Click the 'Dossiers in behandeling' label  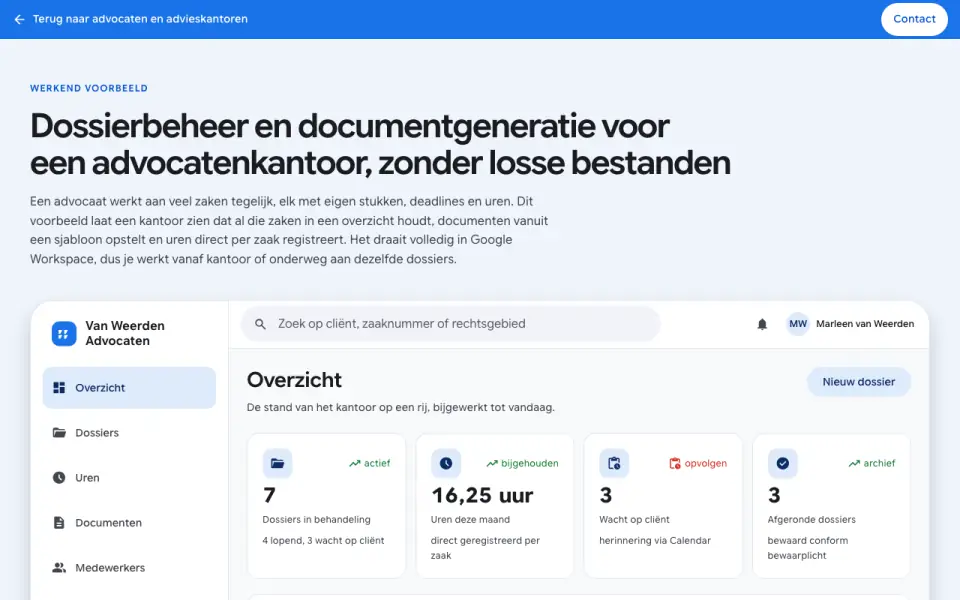(x=317, y=520)
